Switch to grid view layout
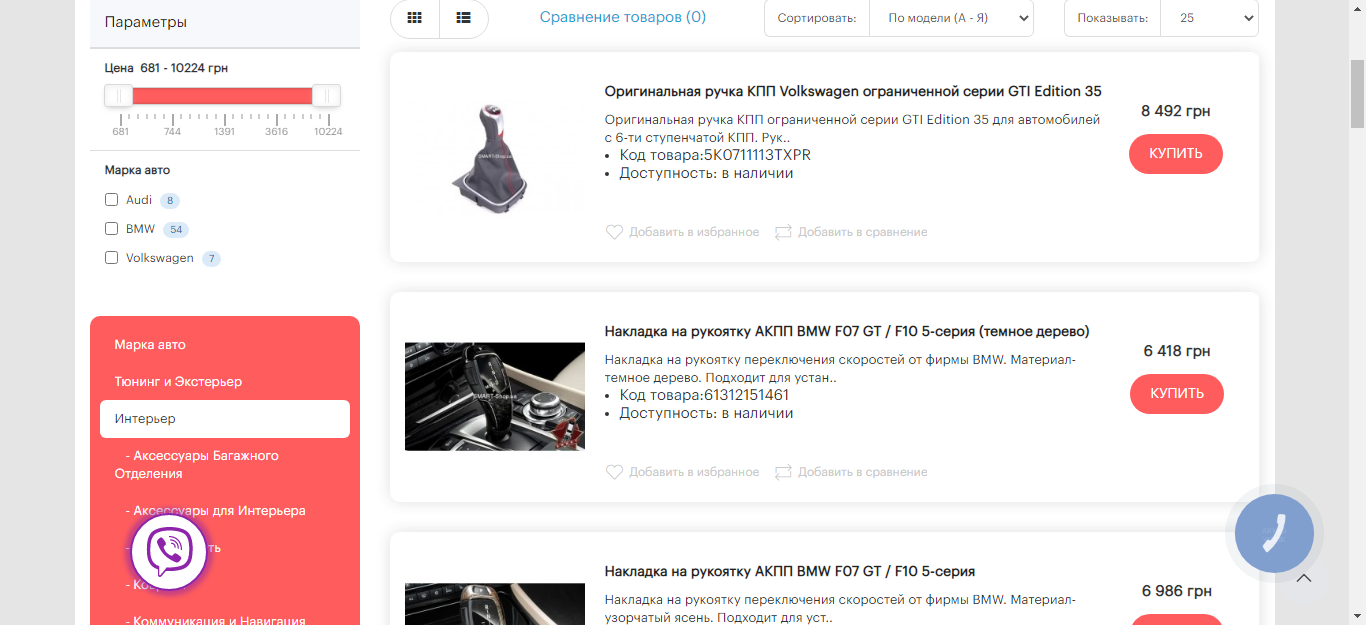This screenshot has height=625, width=1366. [x=415, y=18]
